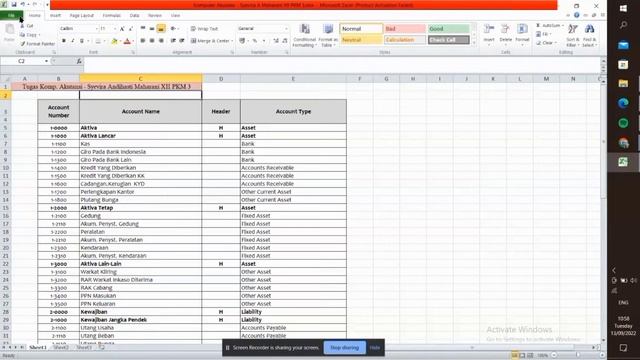The height and width of the screenshot is (360, 640).
Task: Switch to the Insert ribbon tab
Action: [56, 16]
